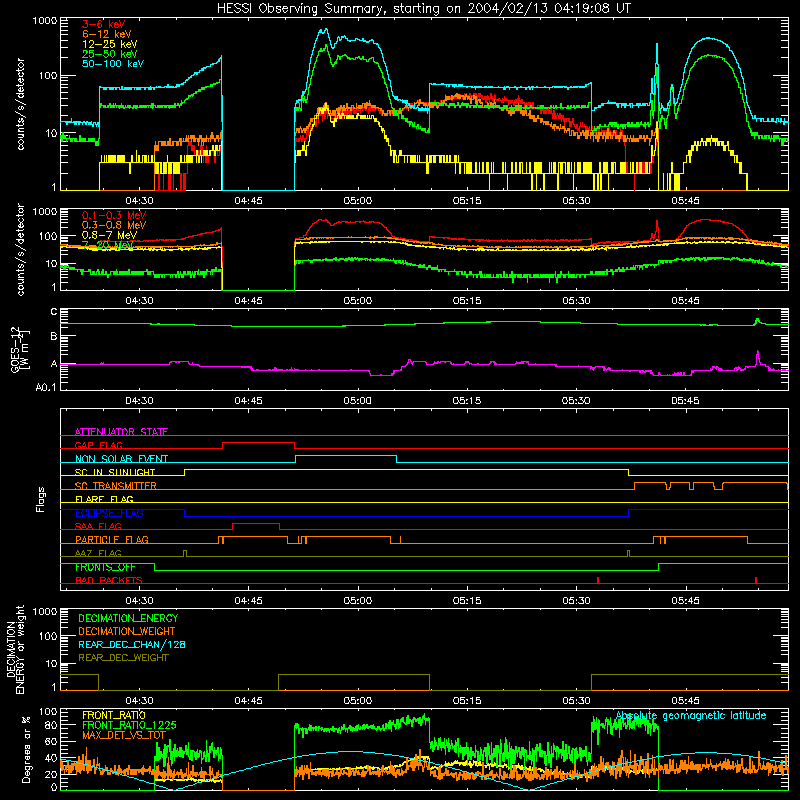Click the 05:15 tick under the Flags panel
800x800 pixels.
pyautogui.click(x=467, y=601)
